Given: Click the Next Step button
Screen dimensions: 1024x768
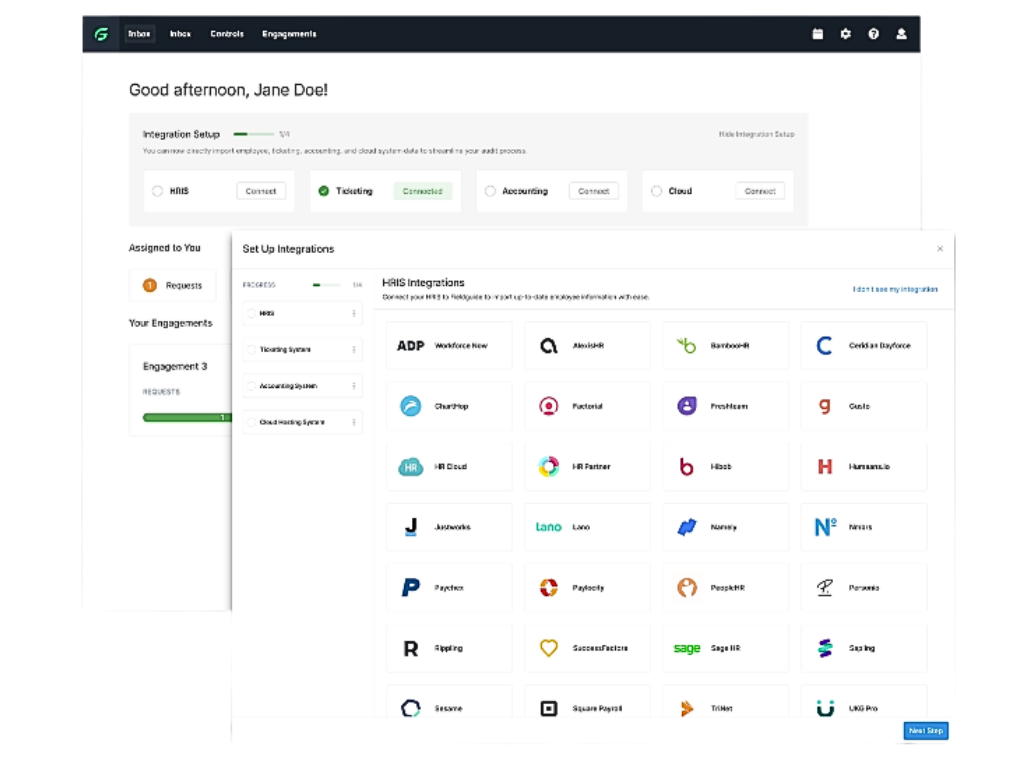Looking at the screenshot, I should pyautogui.click(x=925, y=731).
